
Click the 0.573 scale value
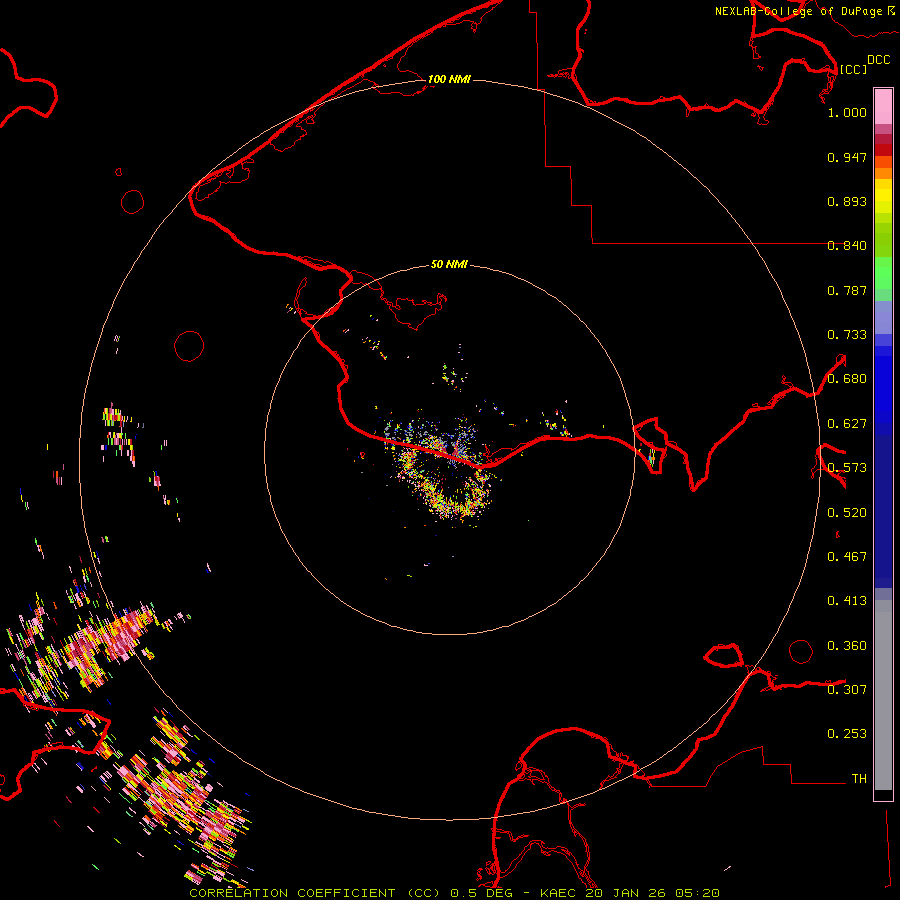point(847,468)
